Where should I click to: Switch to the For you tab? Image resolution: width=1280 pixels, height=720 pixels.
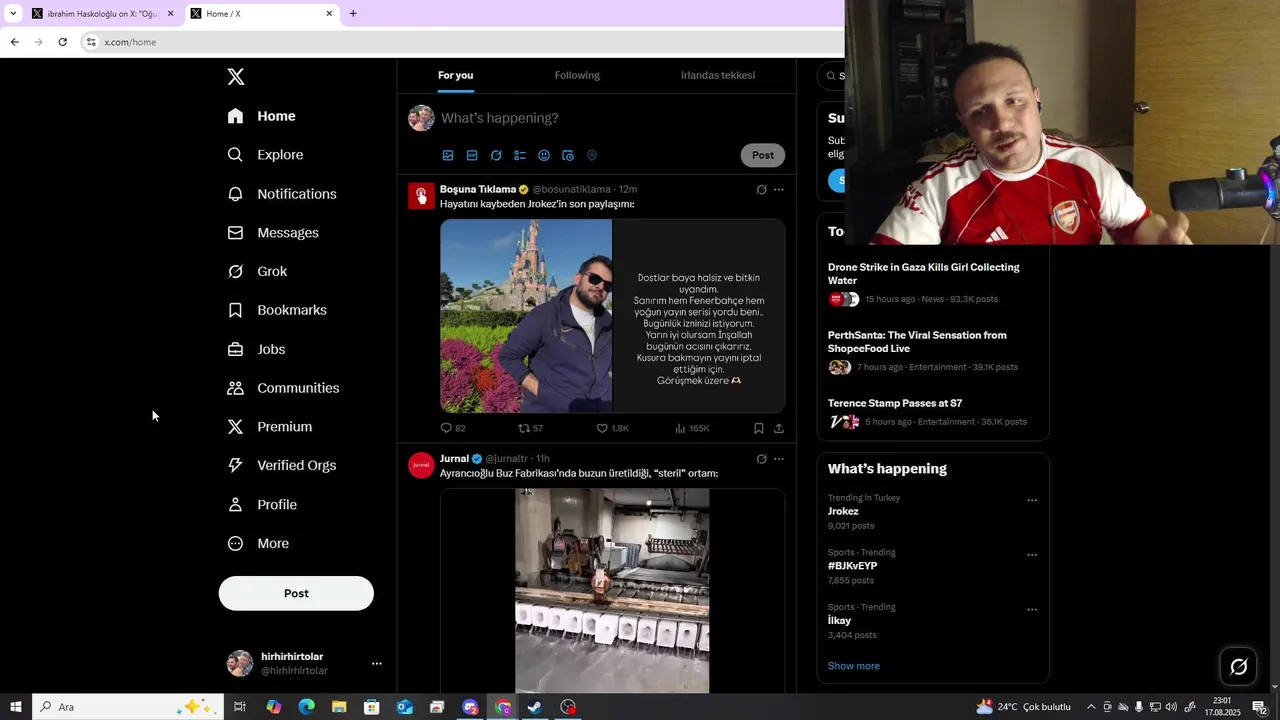pyautogui.click(x=455, y=76)
